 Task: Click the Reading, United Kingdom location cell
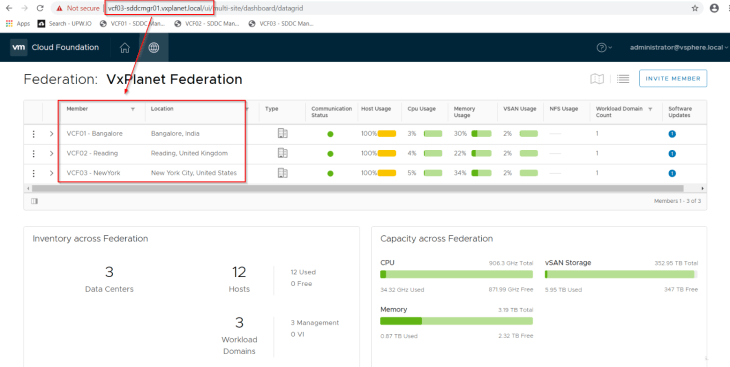pyautogui.click(x=189, y=153)
